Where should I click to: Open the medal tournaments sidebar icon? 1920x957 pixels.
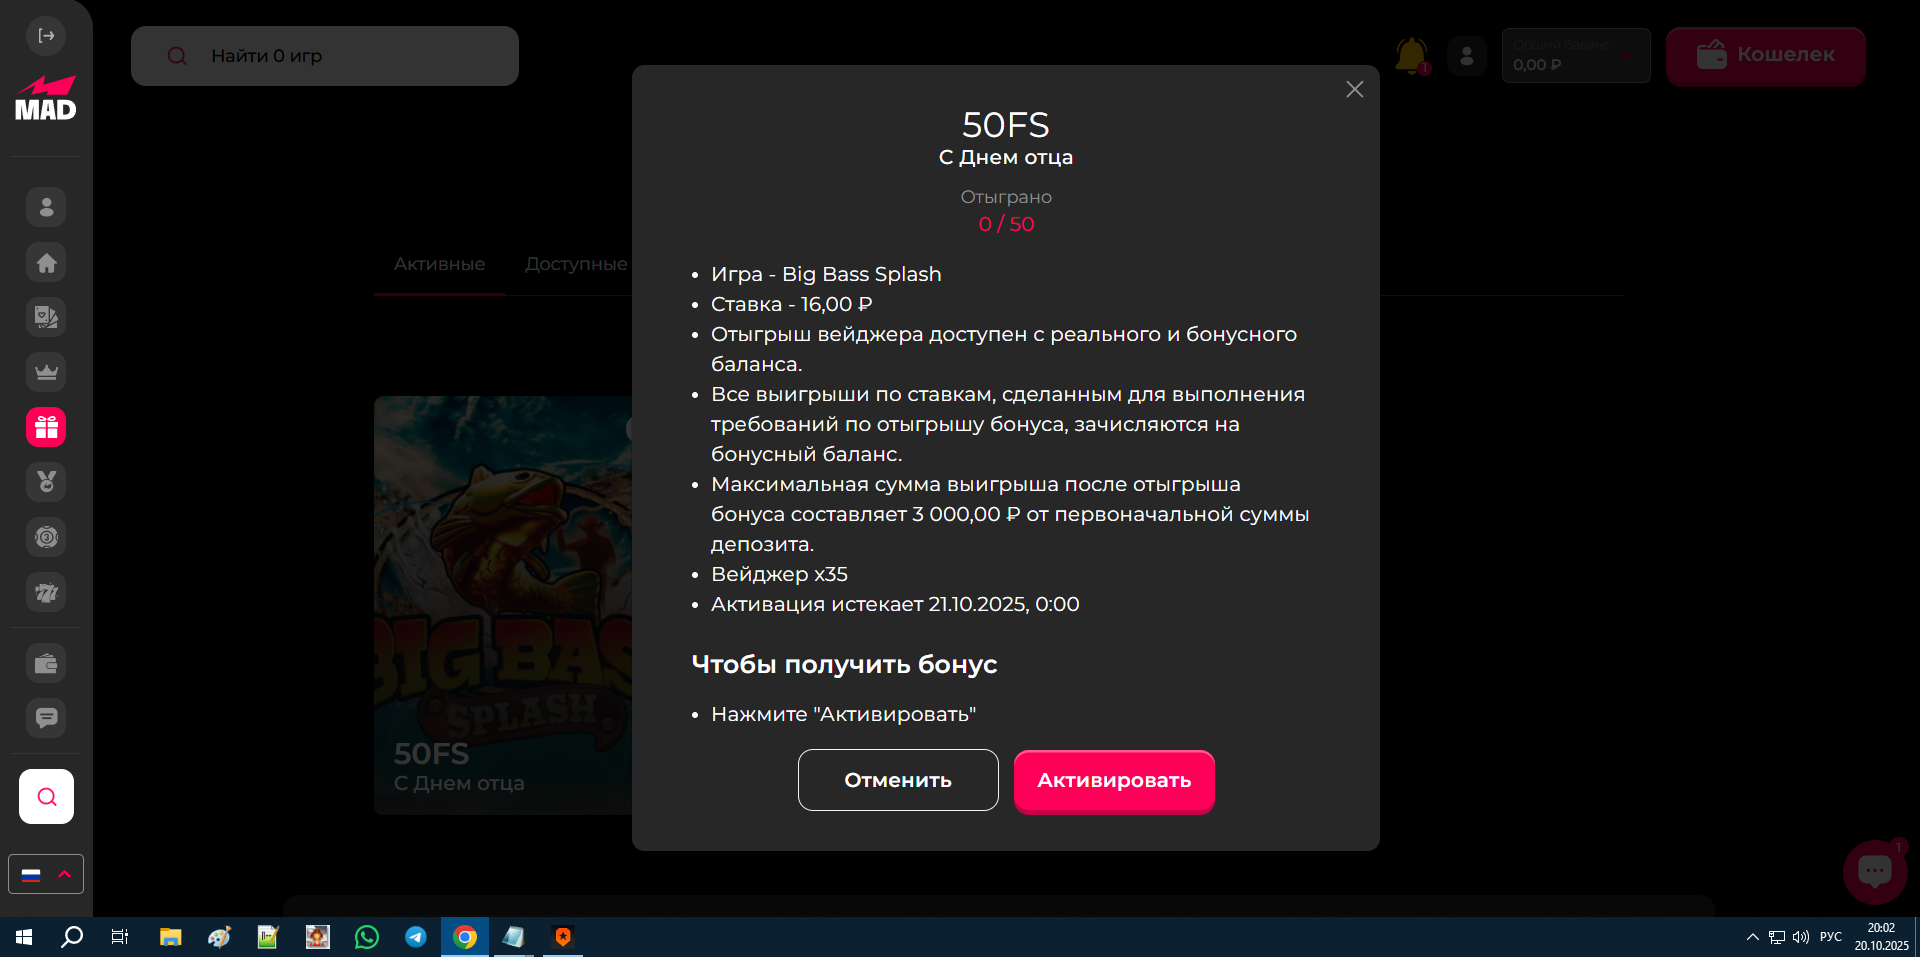coord(46,482)
